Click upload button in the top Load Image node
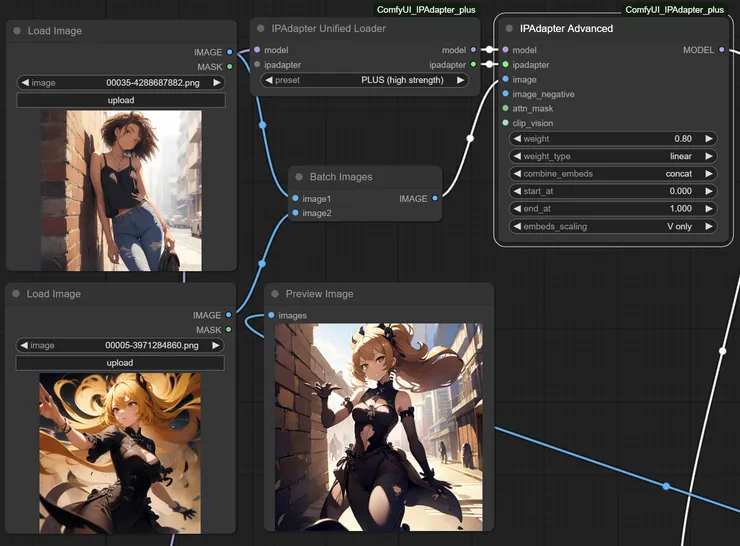Image resolution: width=740 pixels, height=546 pixels. [120, 100]
